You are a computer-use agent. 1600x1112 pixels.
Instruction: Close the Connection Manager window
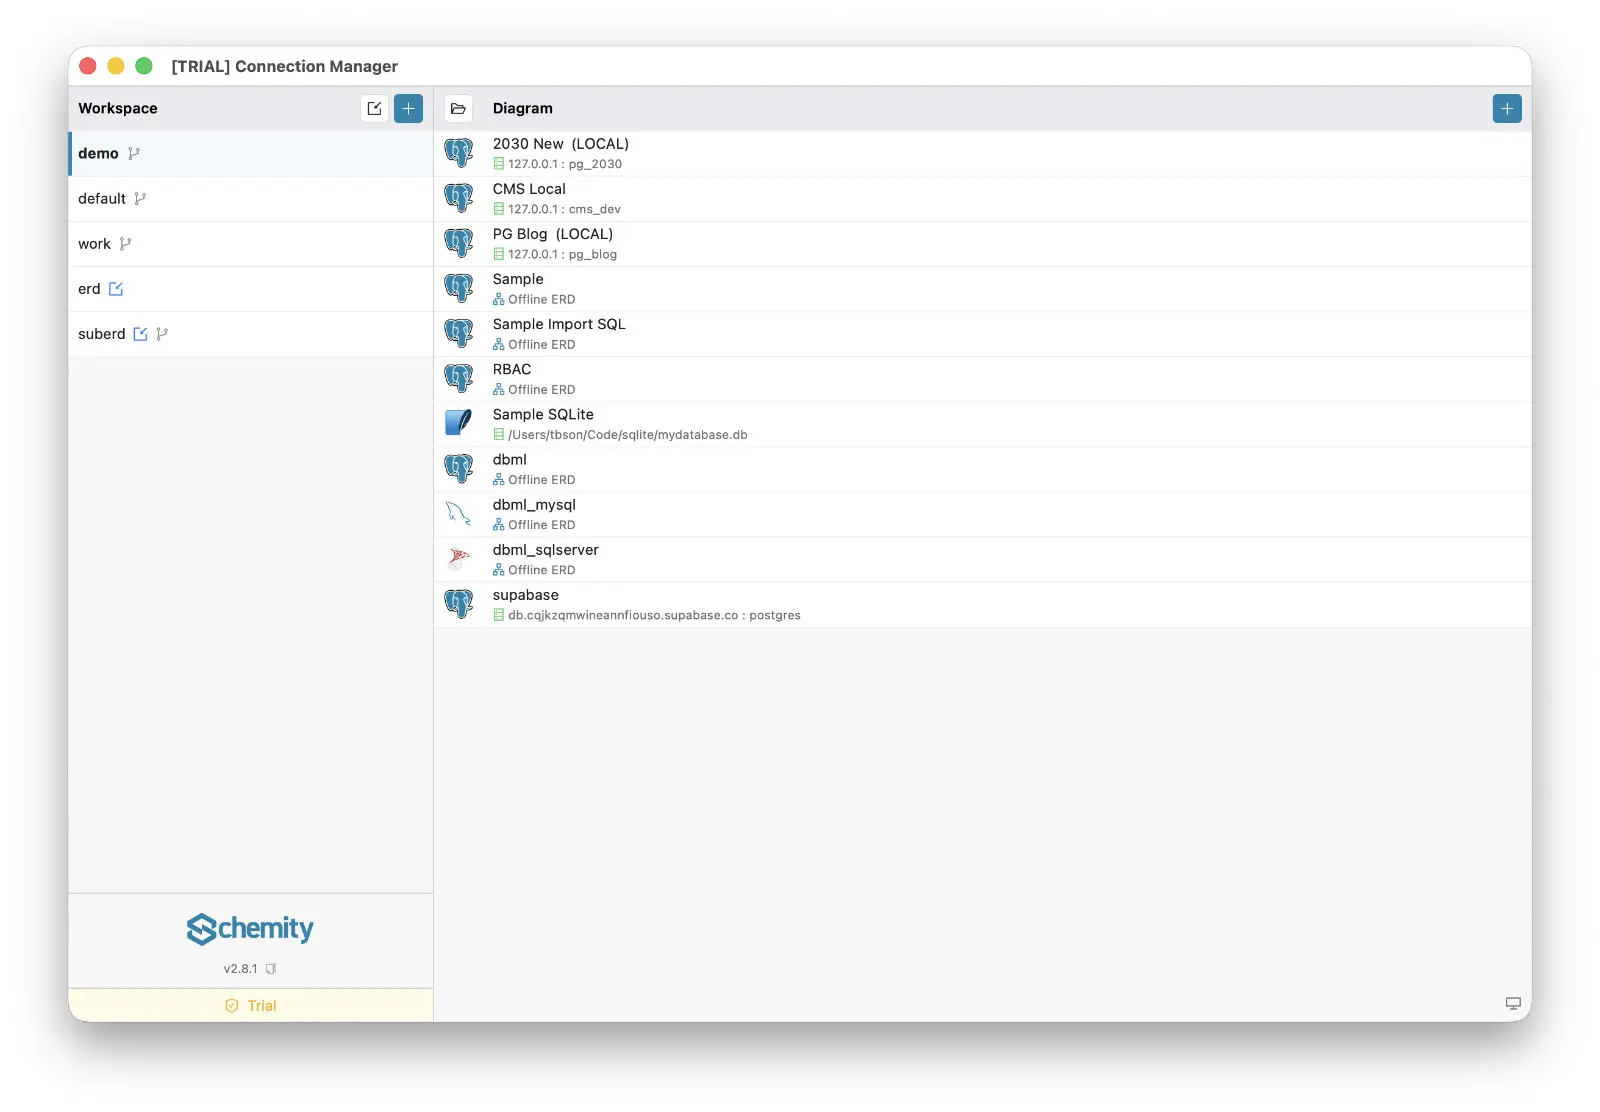point(88,66)
